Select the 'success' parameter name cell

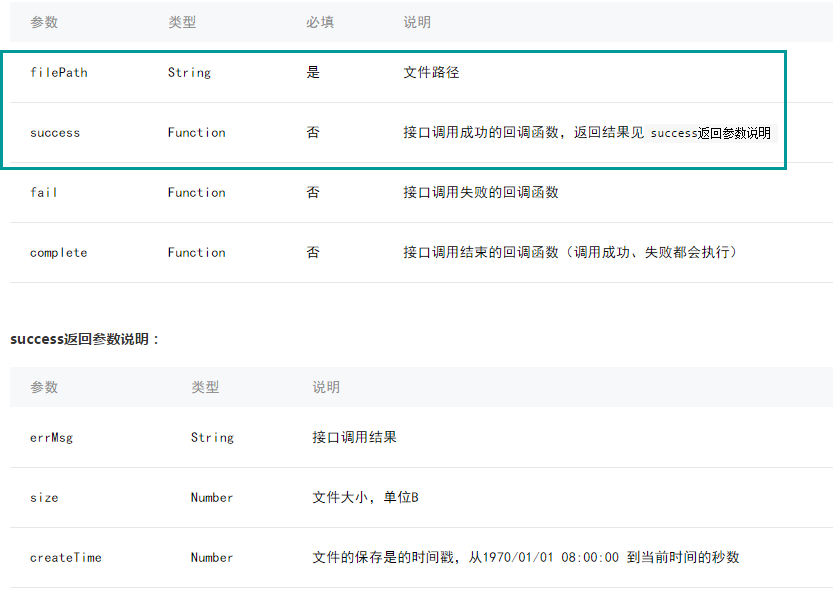click(55, 133)
